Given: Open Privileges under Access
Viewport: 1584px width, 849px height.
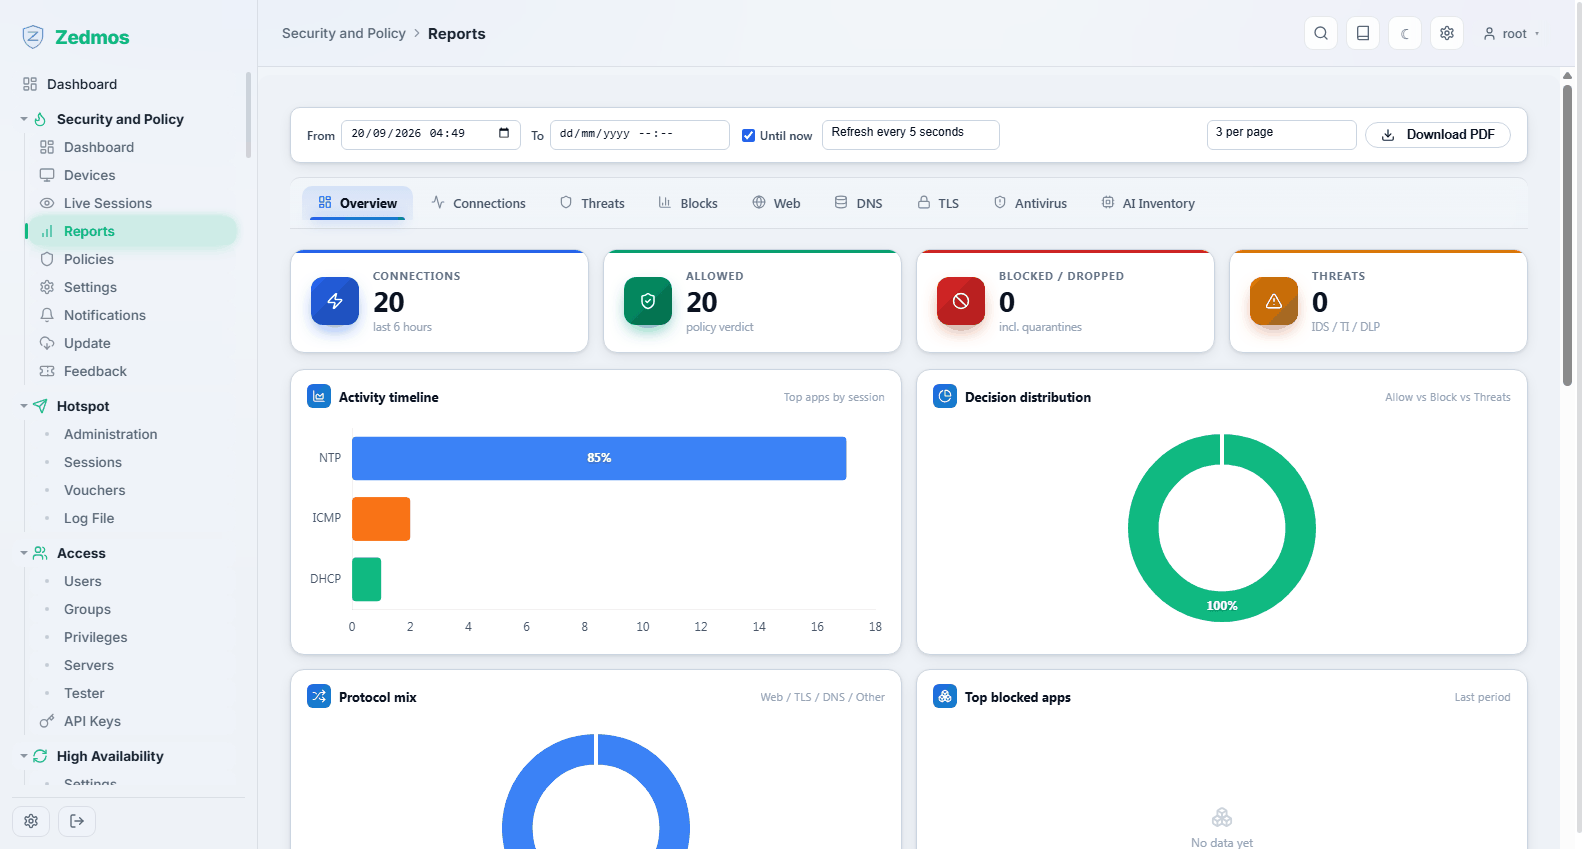Looking at the screenshot, I should coord(95,637).
